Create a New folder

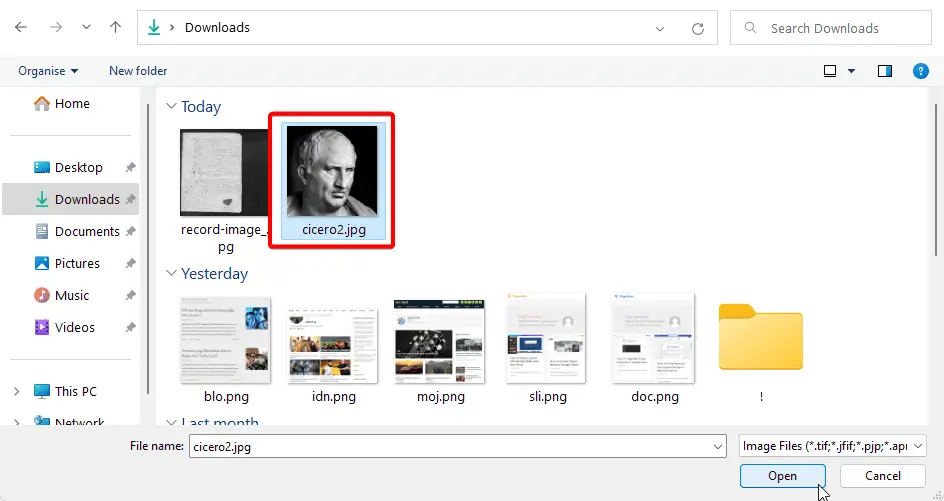[x=138, y=71]
